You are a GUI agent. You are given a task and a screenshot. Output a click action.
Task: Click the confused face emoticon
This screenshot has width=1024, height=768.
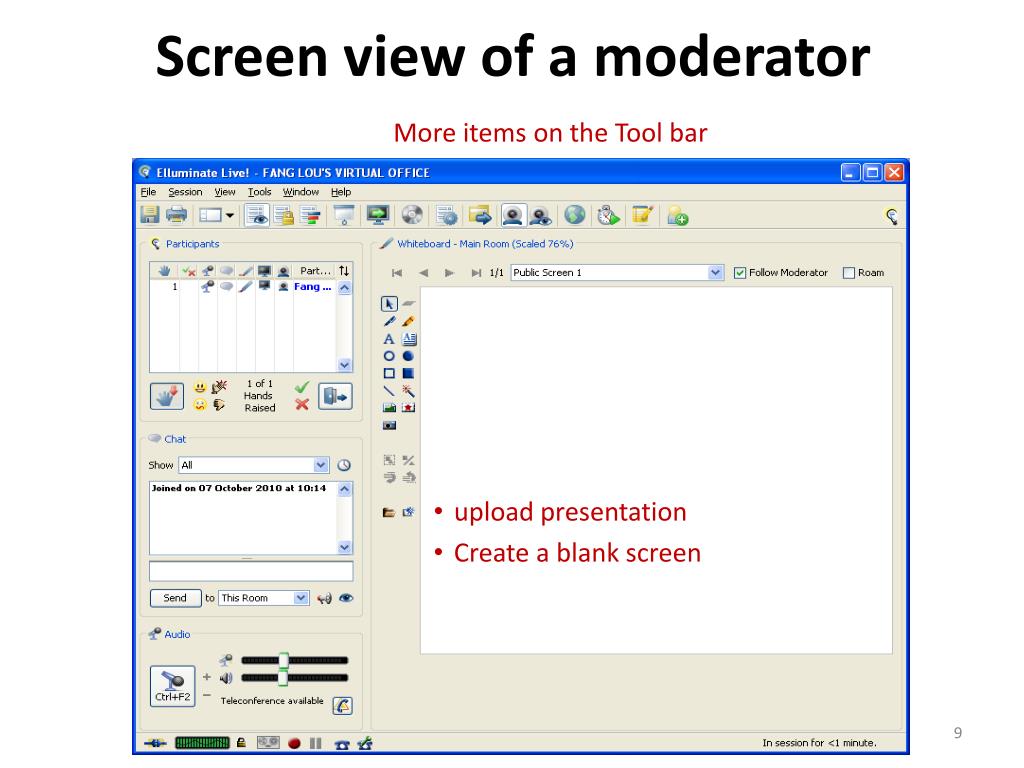pos(200,404)
